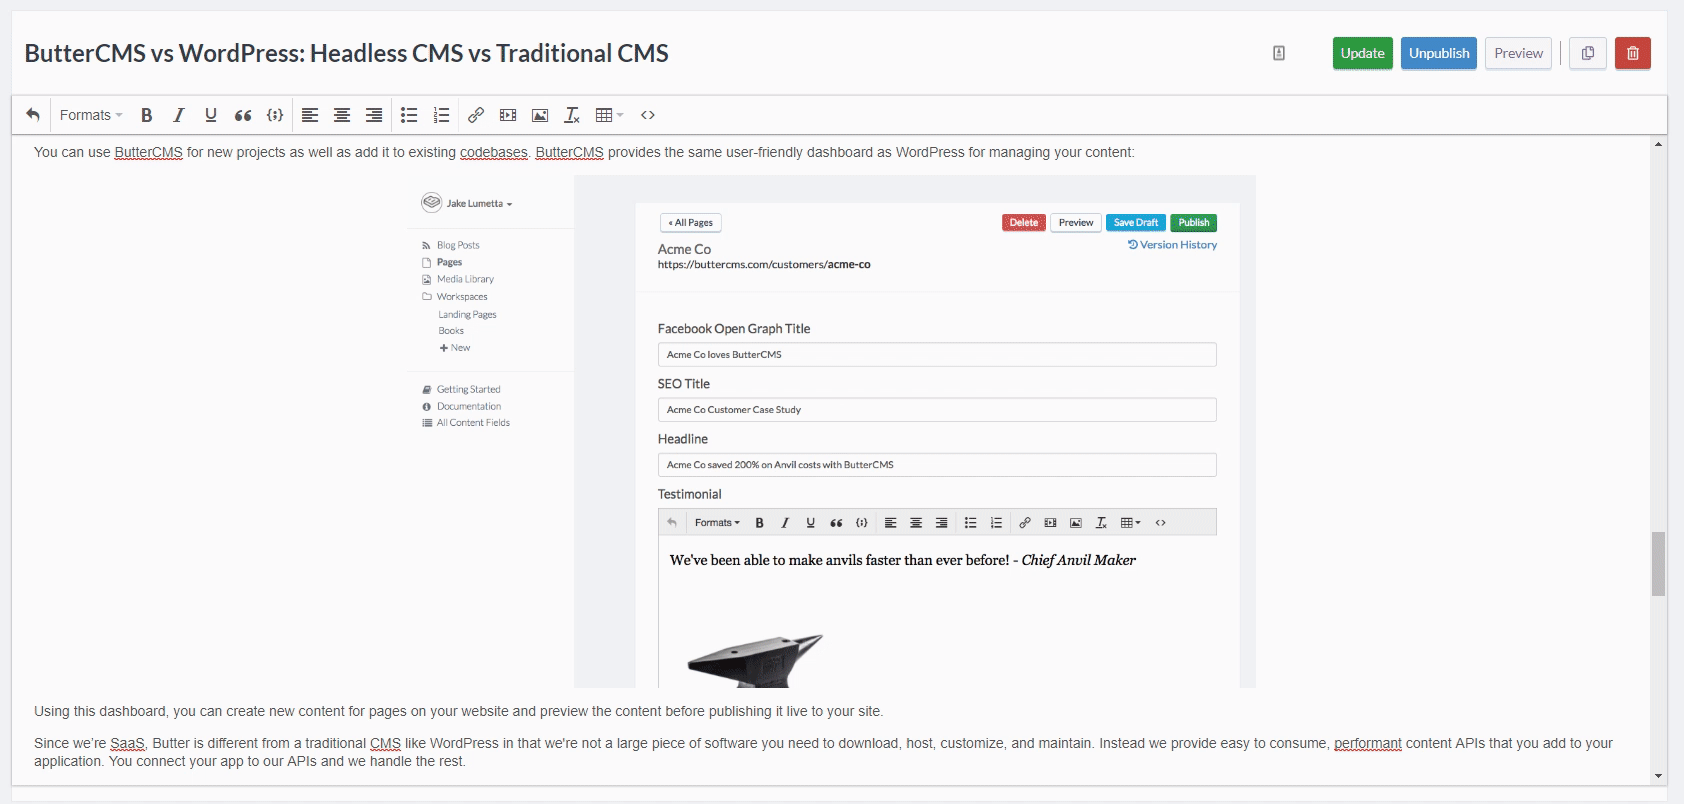
Task: Open the table dropdown menu
Action: tap(609, 115)
